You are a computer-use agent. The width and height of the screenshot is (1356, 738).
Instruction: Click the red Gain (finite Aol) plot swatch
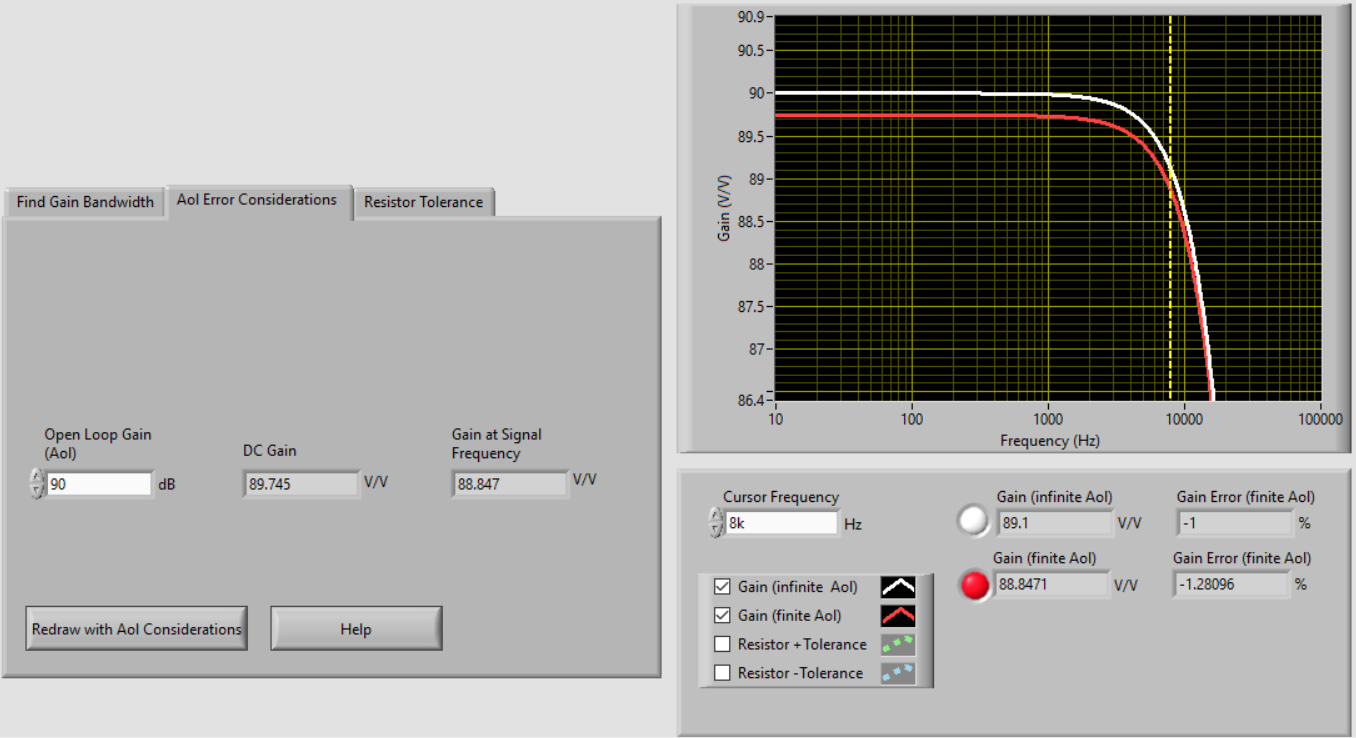pyautogui.click(x=897, y=616)
